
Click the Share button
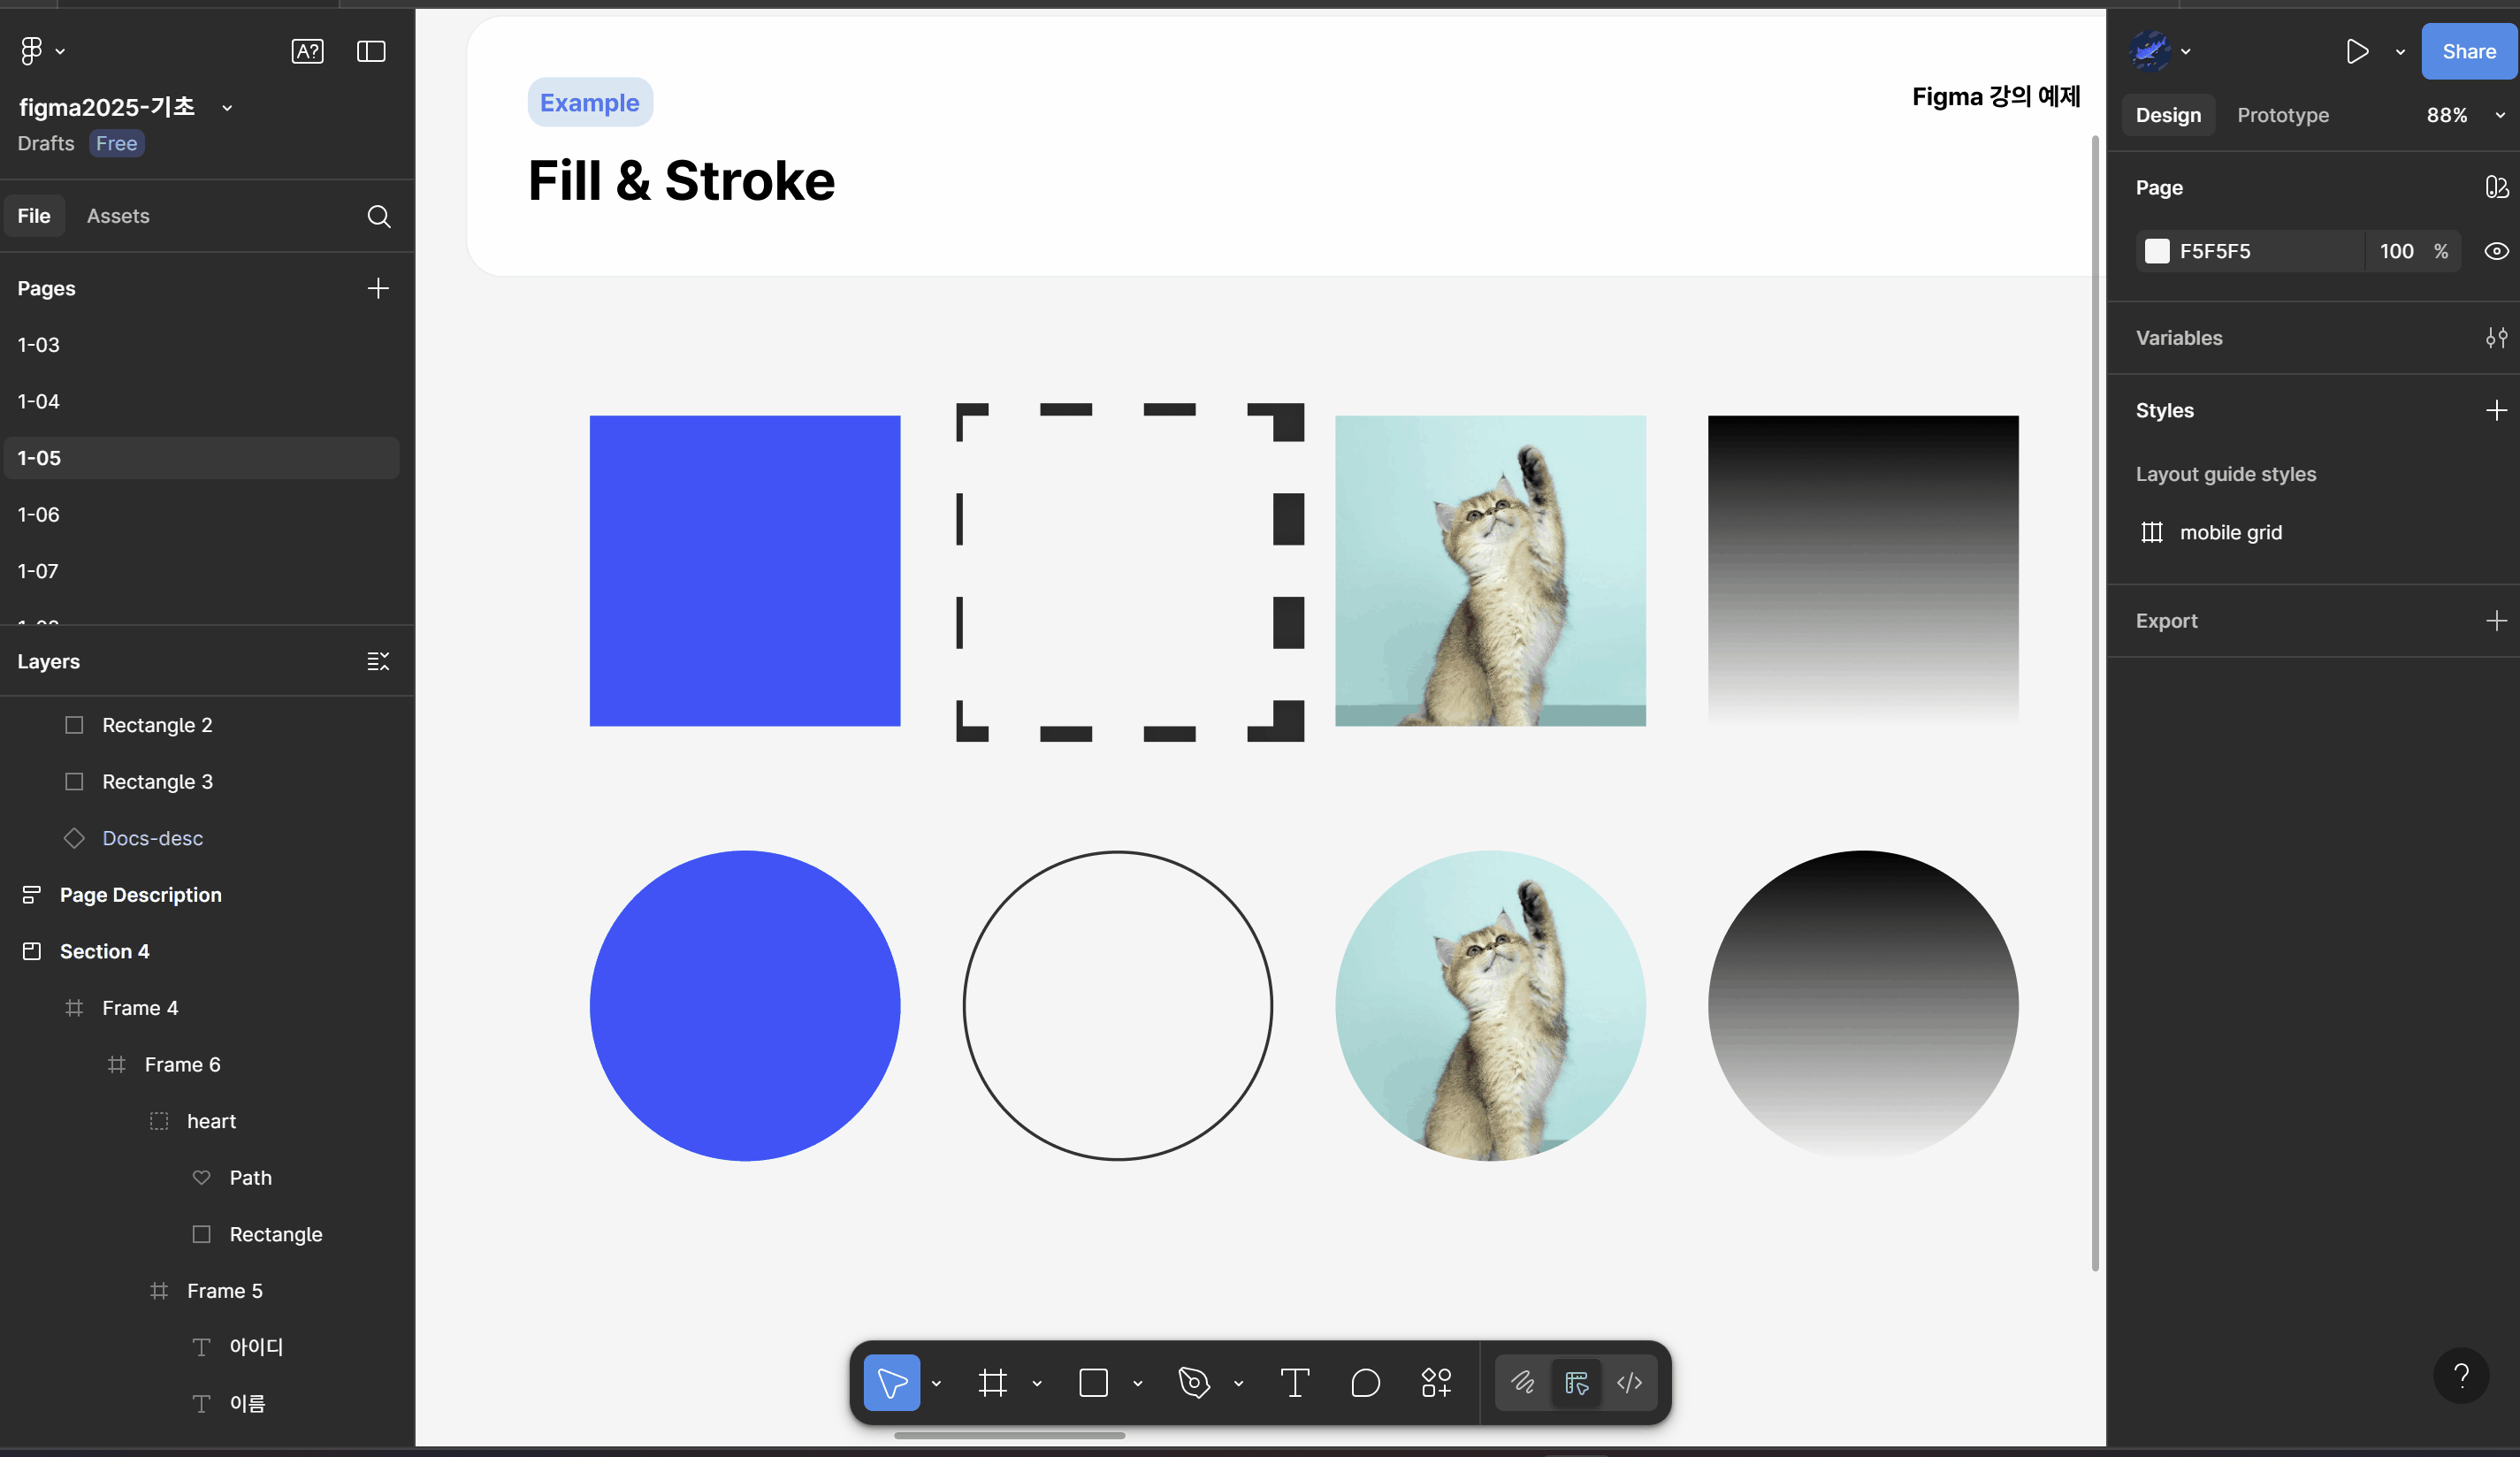pyautogui.click(x=2468, y=51)
